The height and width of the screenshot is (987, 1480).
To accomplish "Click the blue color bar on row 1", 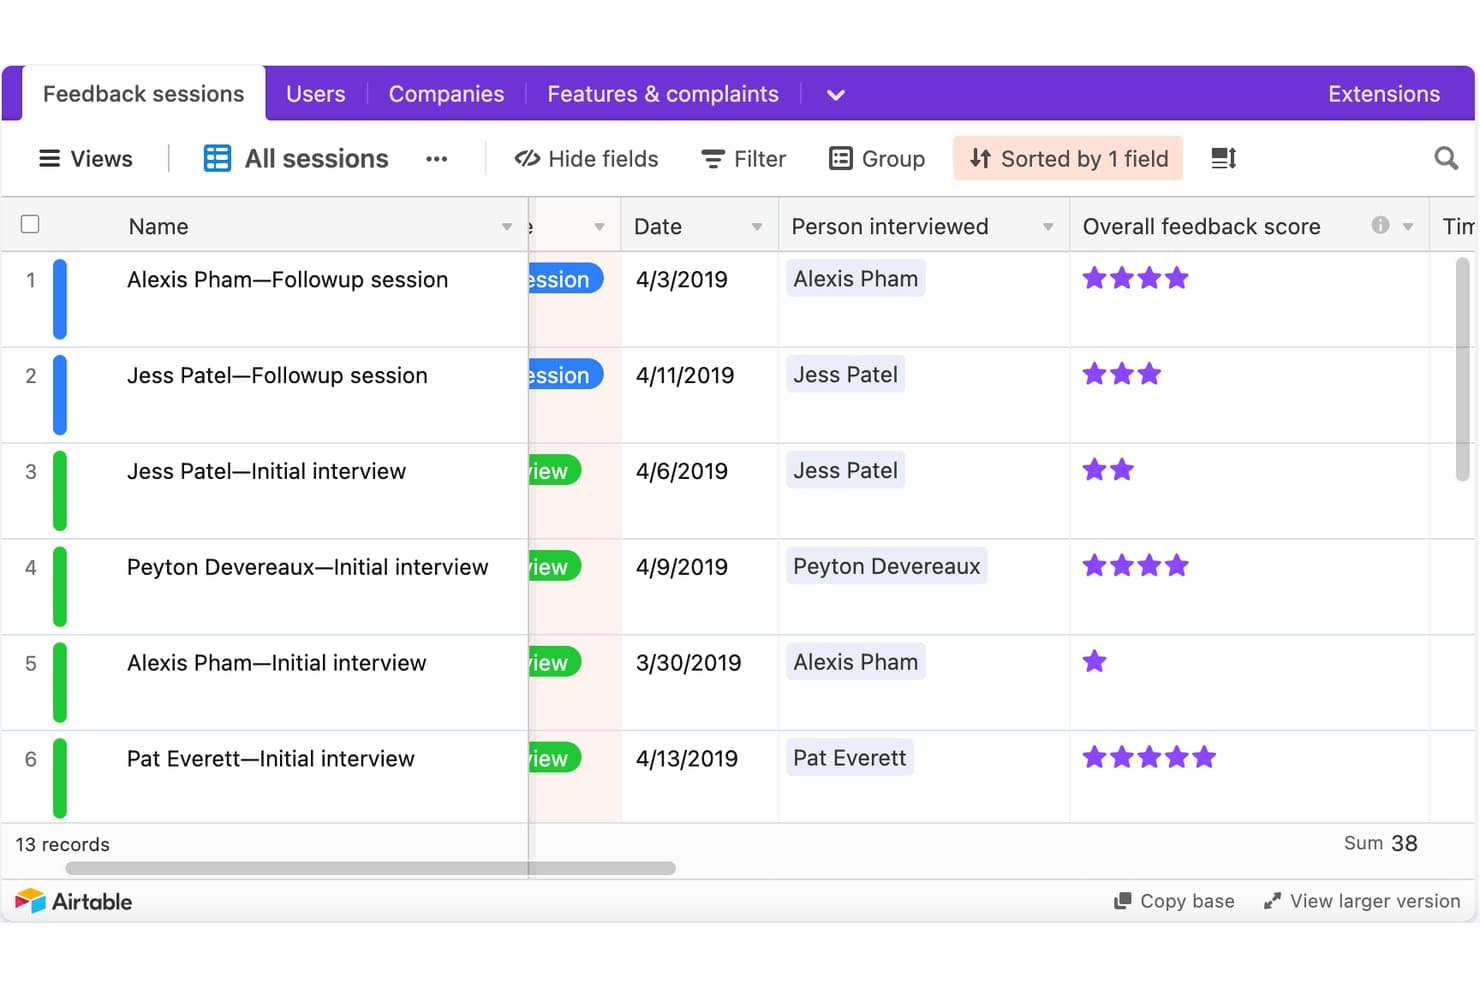I will 60,299.
